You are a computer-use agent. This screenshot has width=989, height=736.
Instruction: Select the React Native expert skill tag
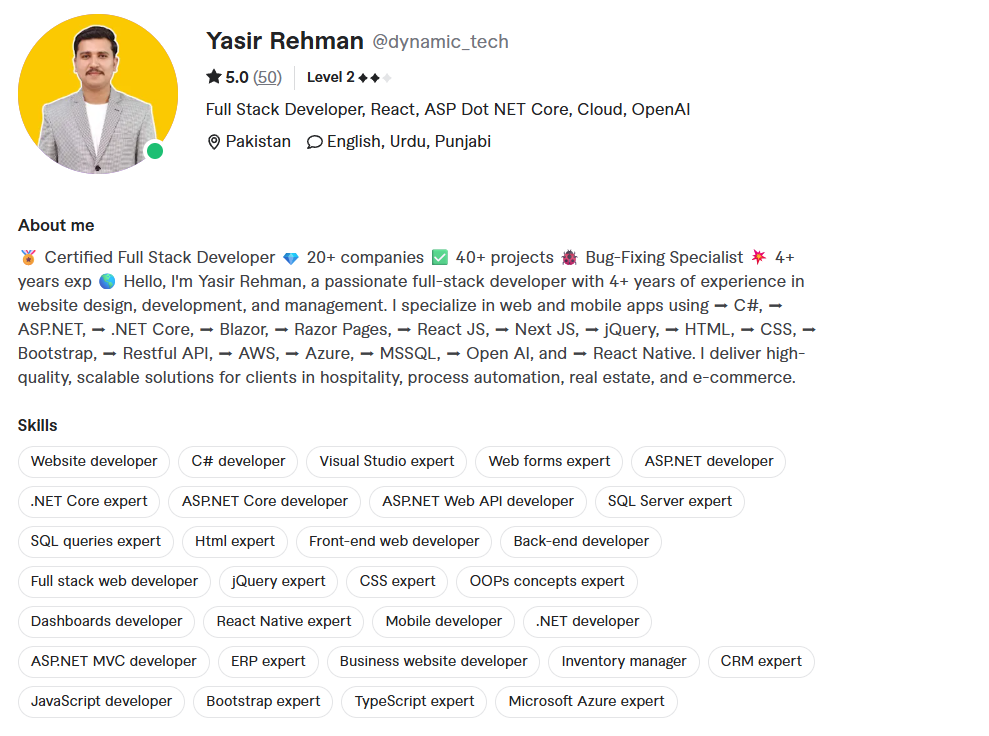[x=282, y=621]
